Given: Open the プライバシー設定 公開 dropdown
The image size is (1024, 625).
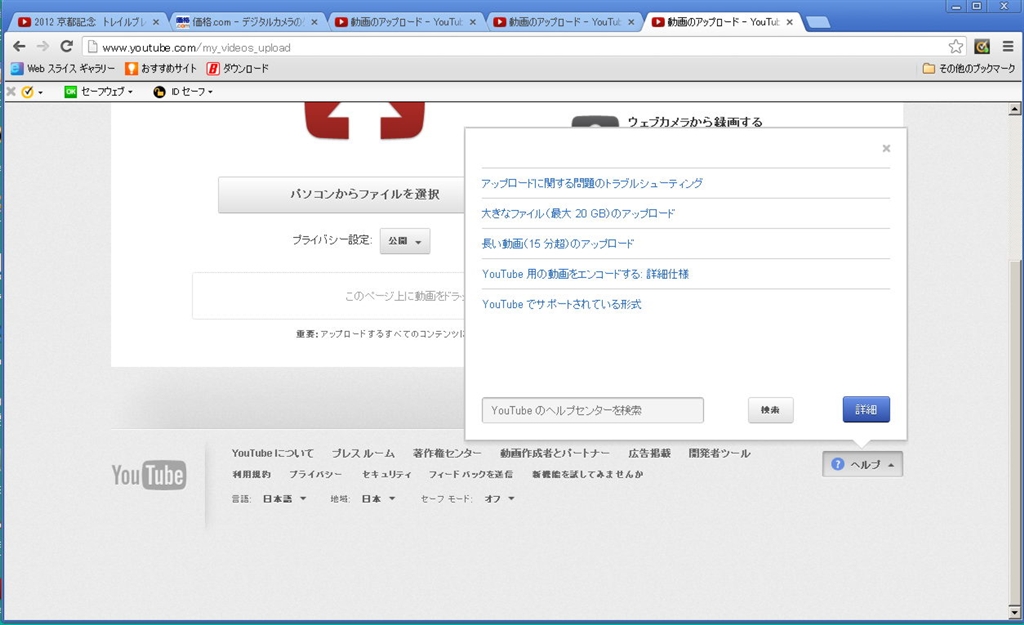Looking at the screenshot, I should pyautogui.click(x=405, y=241).
